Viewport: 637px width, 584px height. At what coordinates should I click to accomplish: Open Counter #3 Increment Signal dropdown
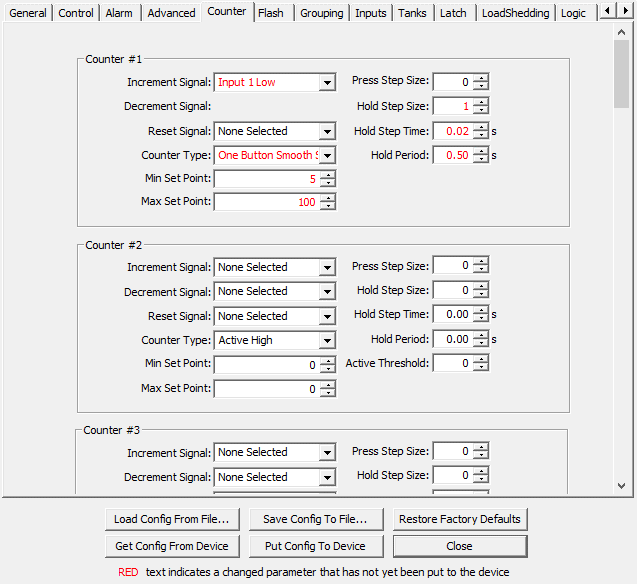point(327,453)
